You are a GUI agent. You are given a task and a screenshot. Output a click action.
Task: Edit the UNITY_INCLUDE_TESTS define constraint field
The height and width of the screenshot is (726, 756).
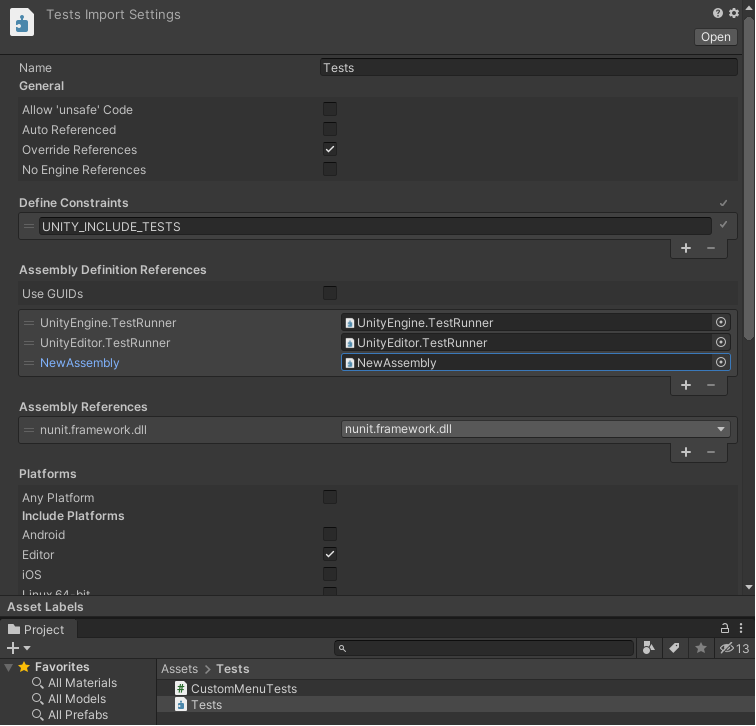tap(375, 226)
